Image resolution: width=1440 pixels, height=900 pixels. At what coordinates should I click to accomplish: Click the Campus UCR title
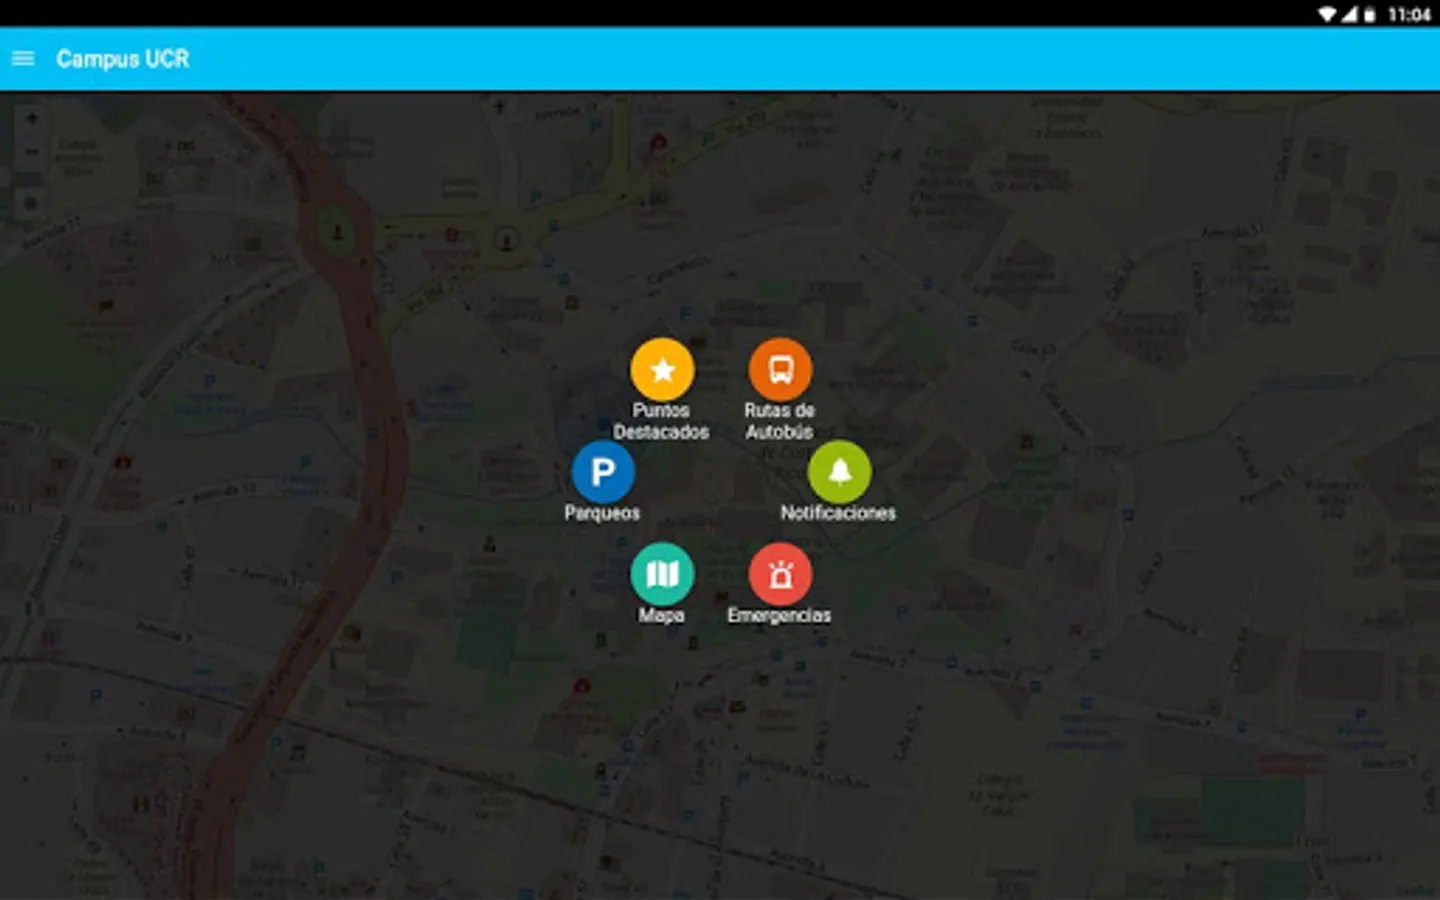123,59
